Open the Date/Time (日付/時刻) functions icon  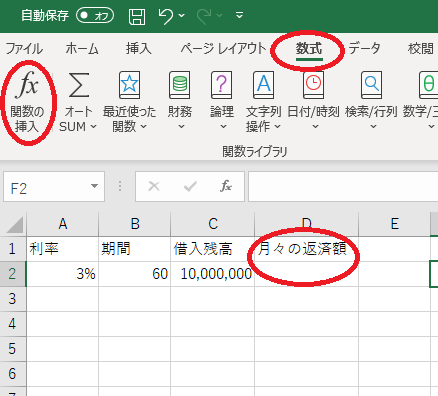[x=313, y=85]
